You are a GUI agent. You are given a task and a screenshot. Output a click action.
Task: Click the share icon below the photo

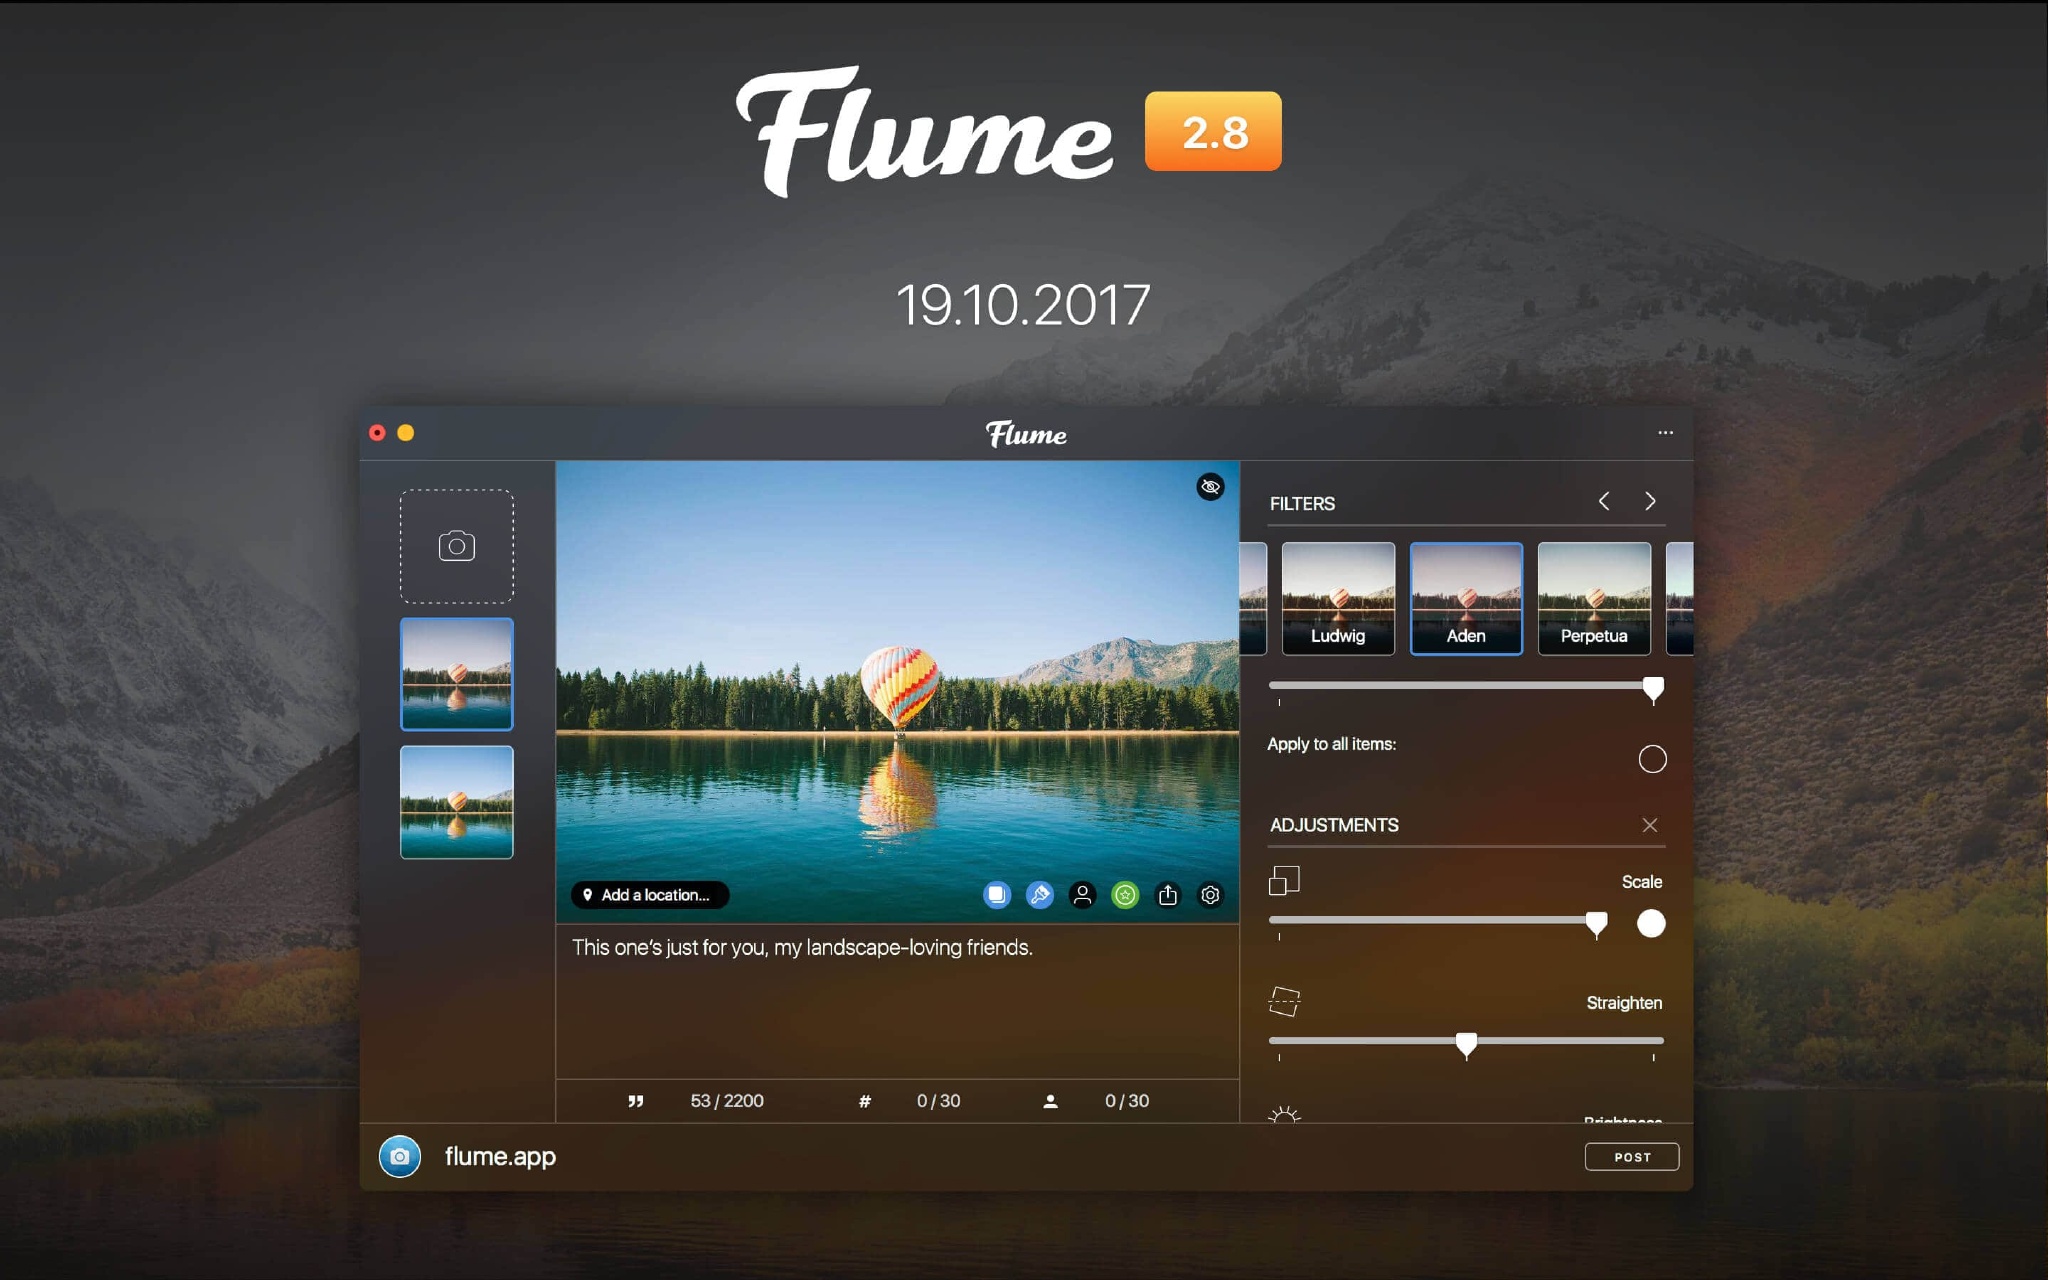(x=1168, y=895)
